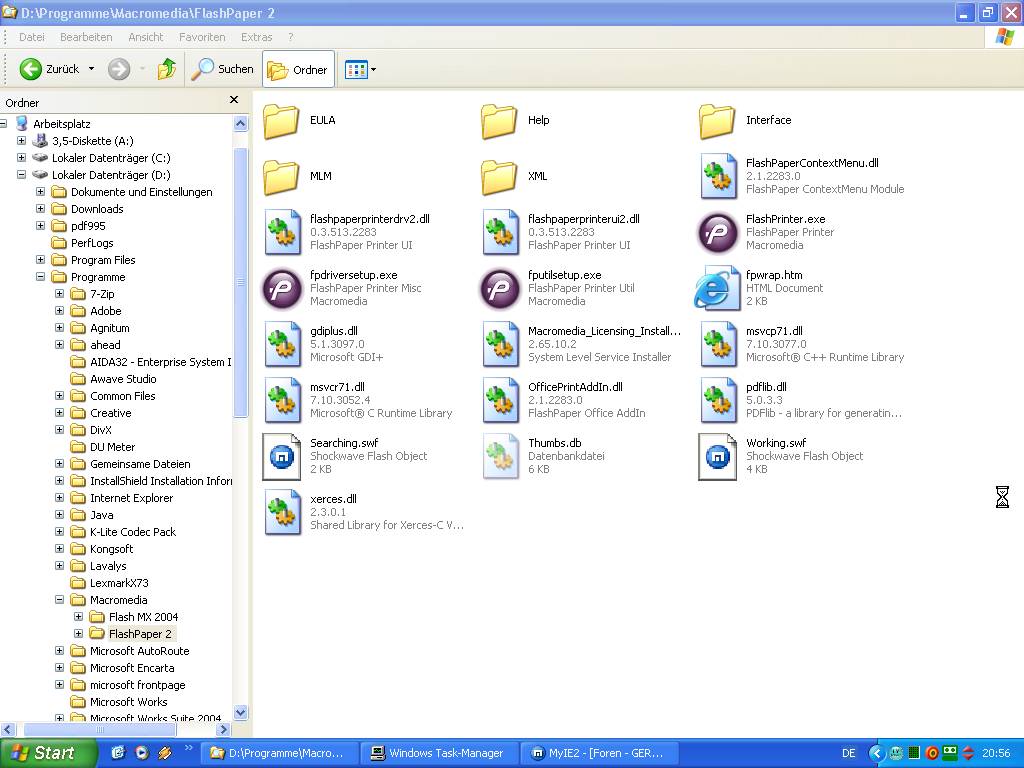Viewport: 1024px width, 768px height.
Task: Select the FlashPaperContextMenu.dll file icon
Action: click(x=718, y=177)
